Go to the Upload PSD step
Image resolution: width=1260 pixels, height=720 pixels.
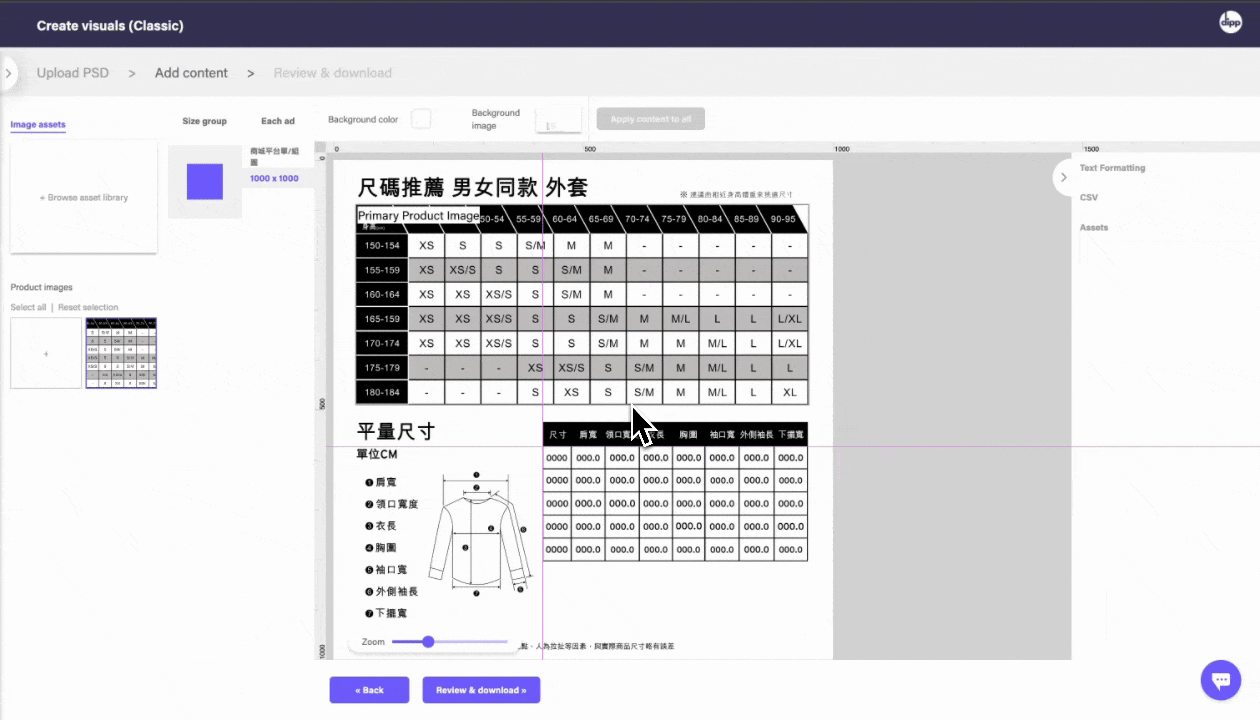pyautogui.click(x=72, y=72)
